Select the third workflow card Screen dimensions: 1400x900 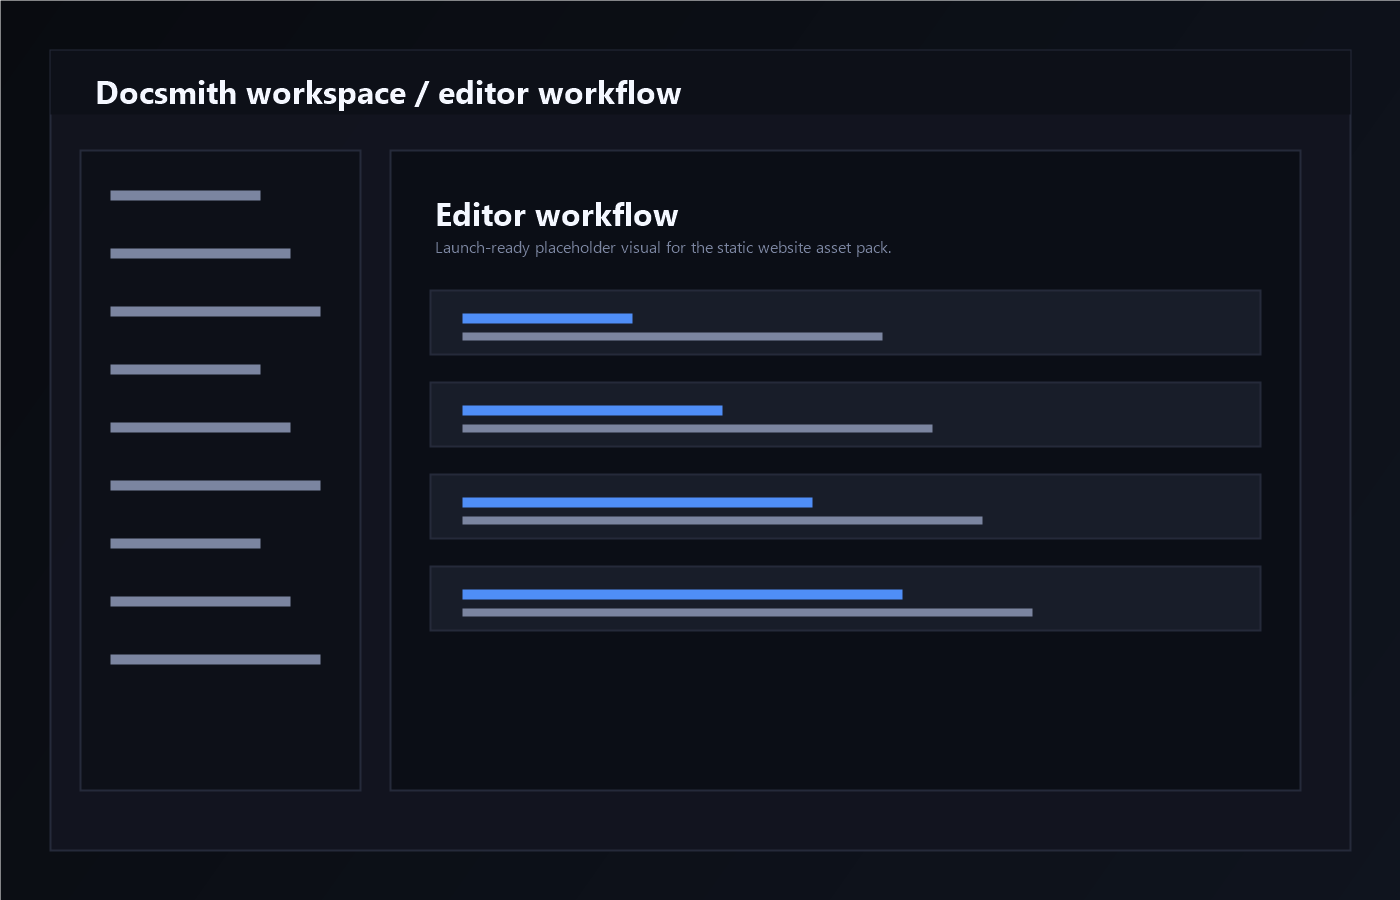845,506
